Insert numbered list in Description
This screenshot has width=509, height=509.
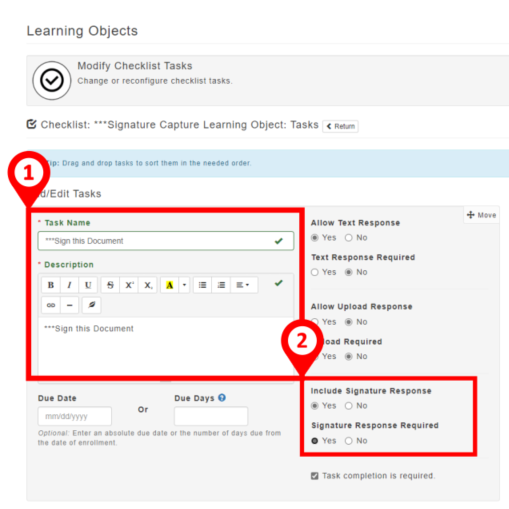(x=221, y=285)
